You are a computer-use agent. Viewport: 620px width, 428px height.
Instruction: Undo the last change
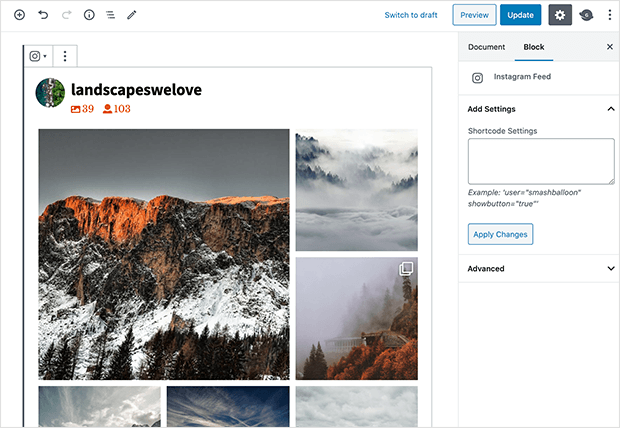coord(43,15)
